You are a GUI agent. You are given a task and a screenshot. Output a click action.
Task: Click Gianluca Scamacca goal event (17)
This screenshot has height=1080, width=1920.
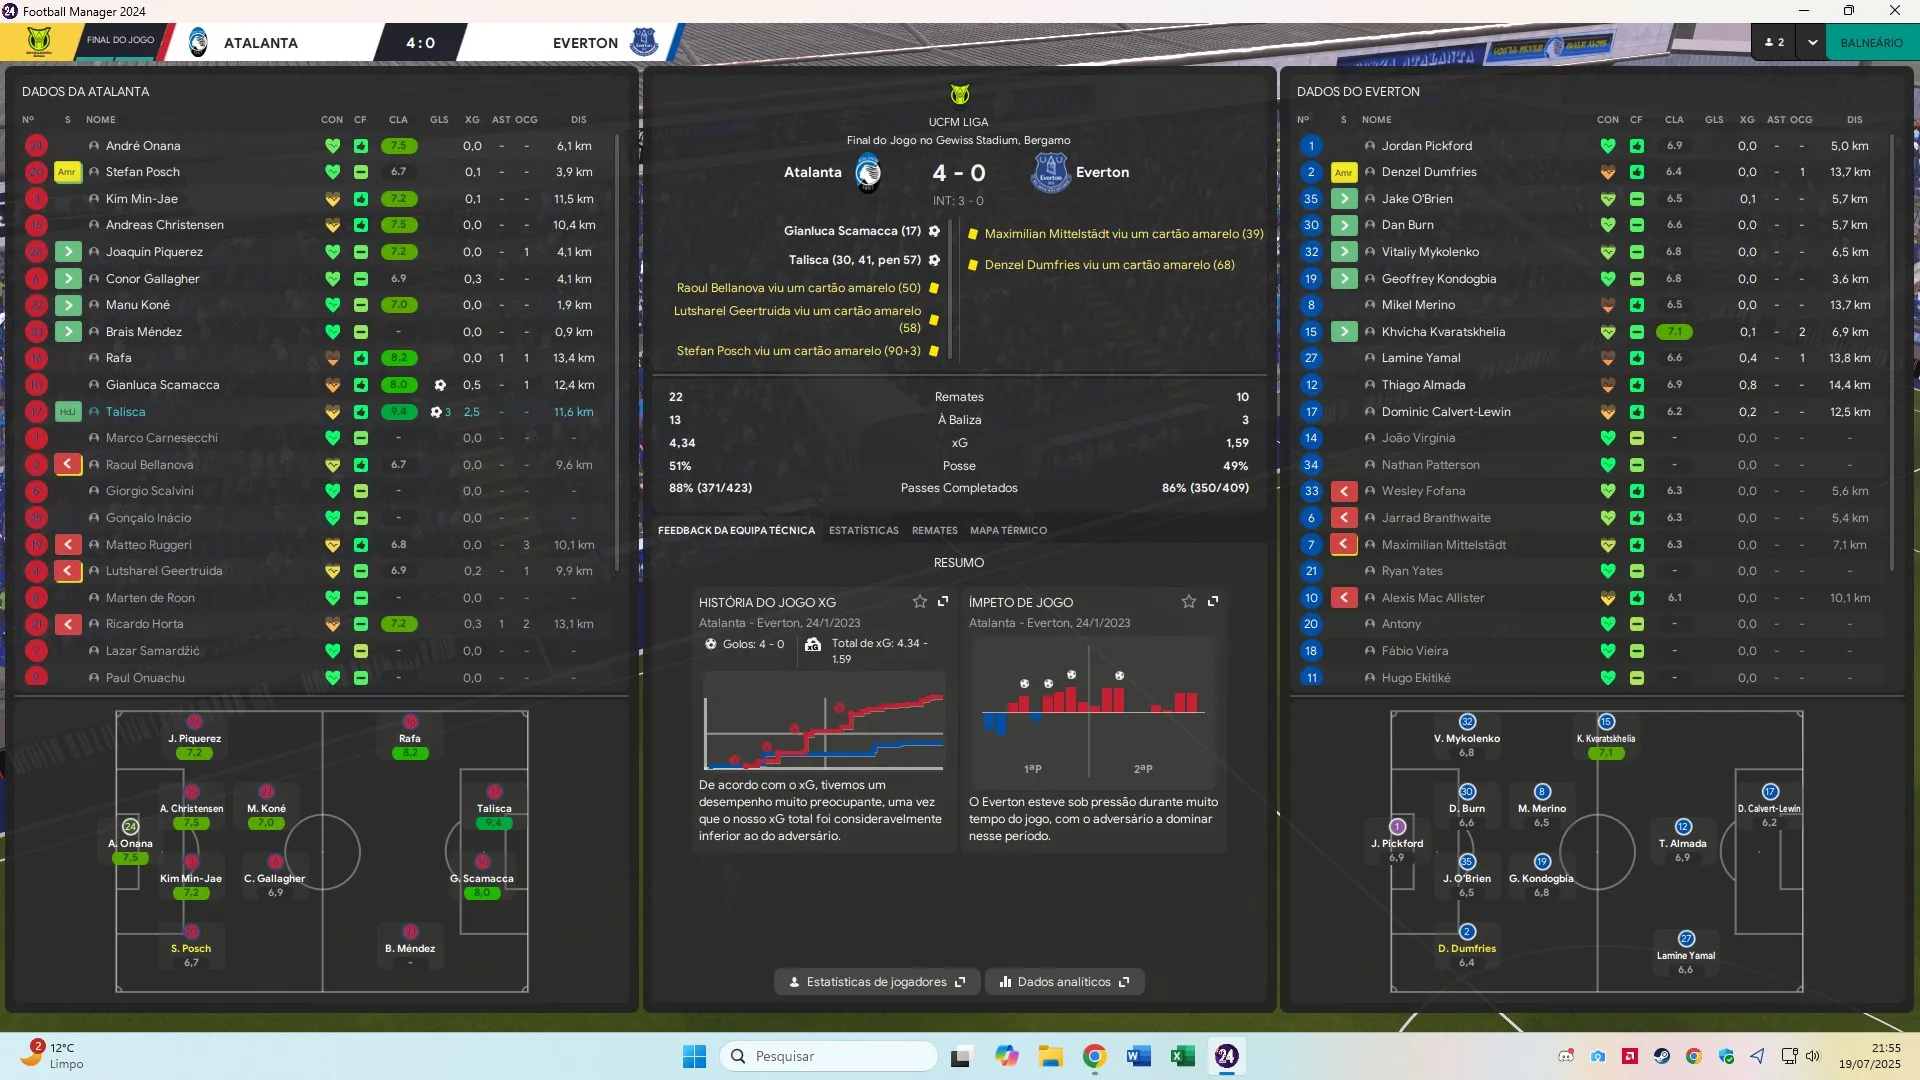coord(861,231)
